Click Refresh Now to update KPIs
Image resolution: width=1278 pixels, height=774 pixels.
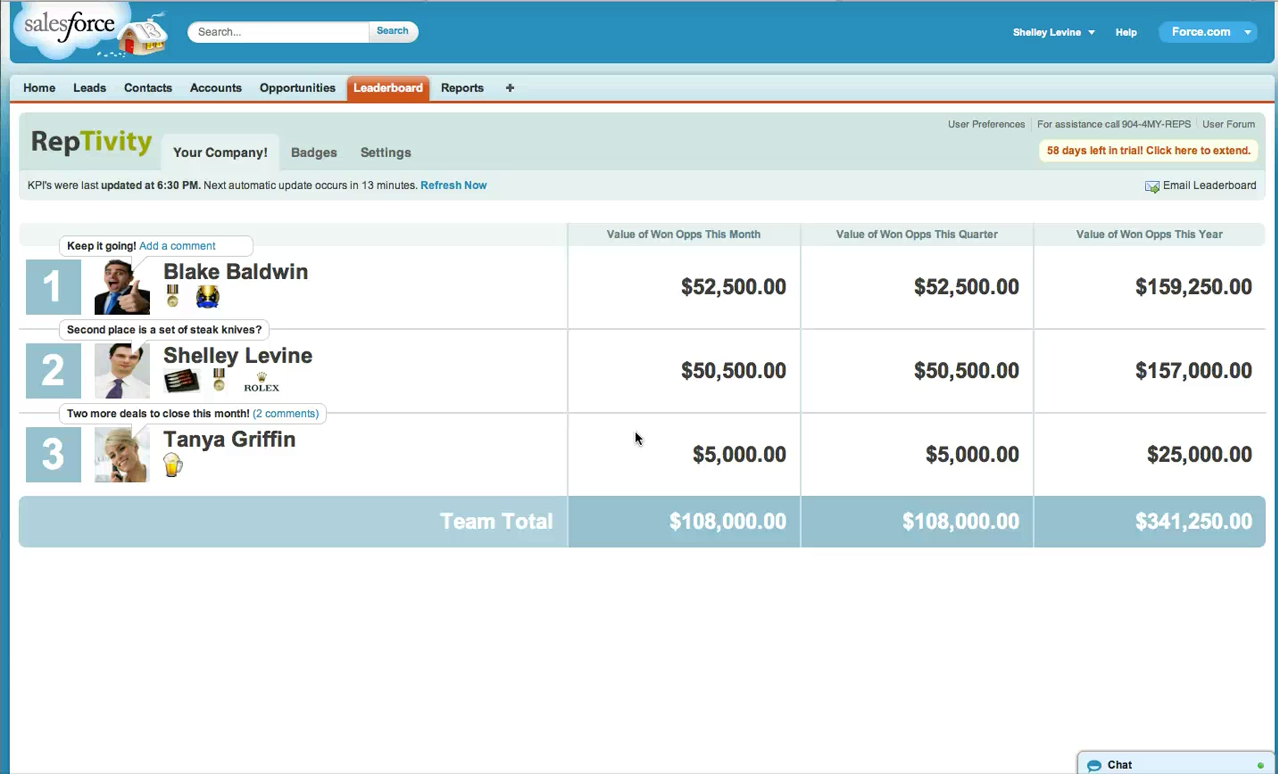click(x=453, y=185)
